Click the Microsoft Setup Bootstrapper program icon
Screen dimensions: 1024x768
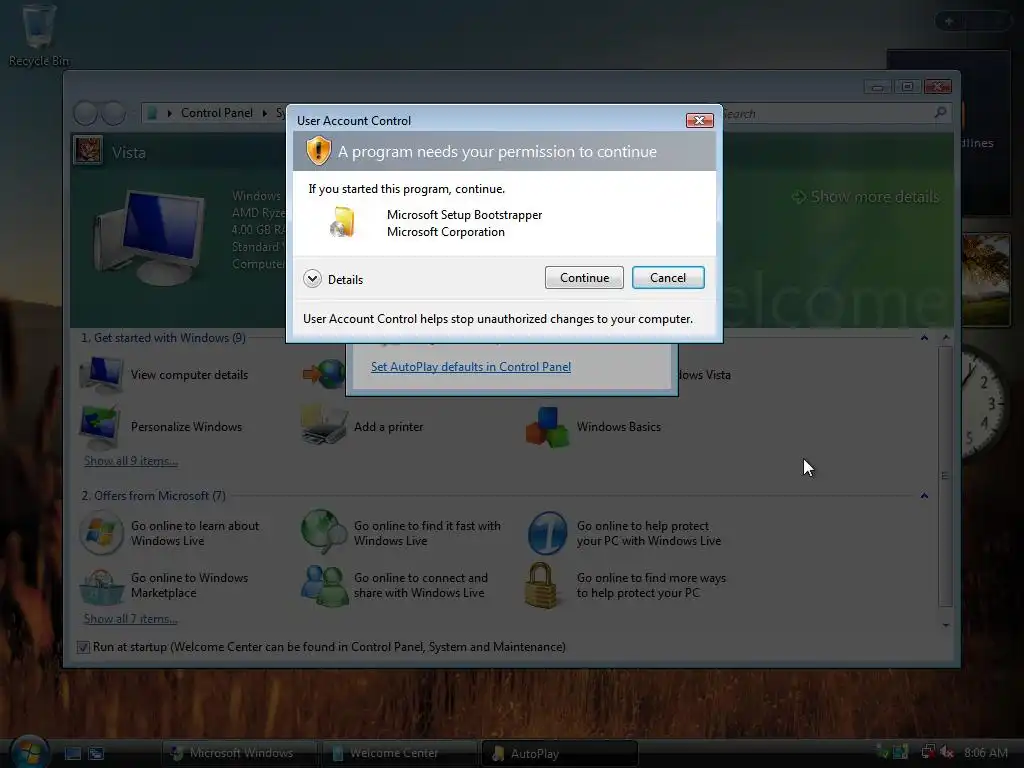coord(343,222)
